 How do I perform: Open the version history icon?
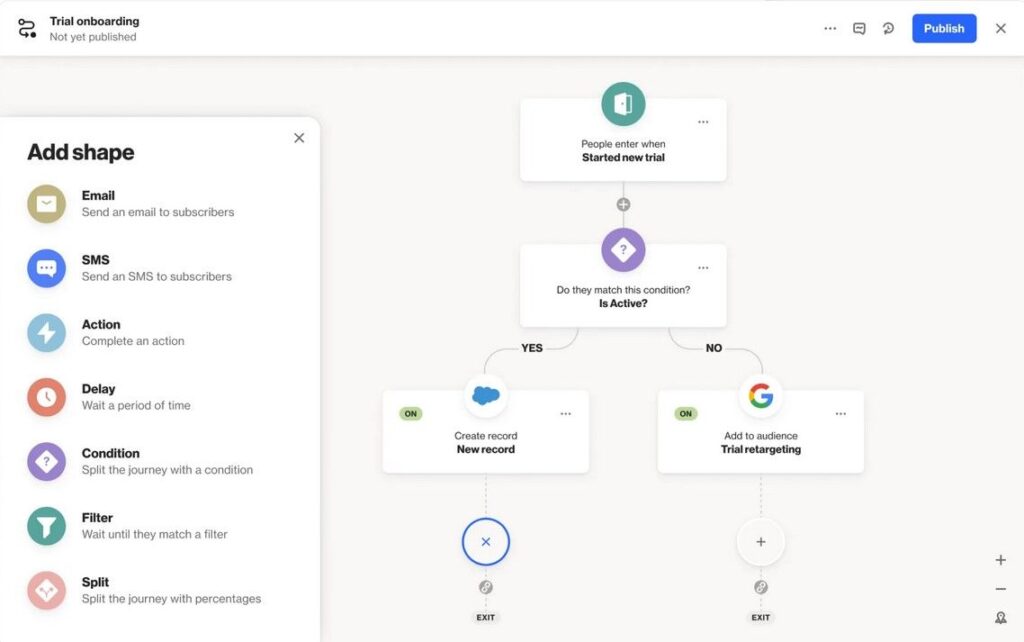pyautogui.click(x=888, y=29)
